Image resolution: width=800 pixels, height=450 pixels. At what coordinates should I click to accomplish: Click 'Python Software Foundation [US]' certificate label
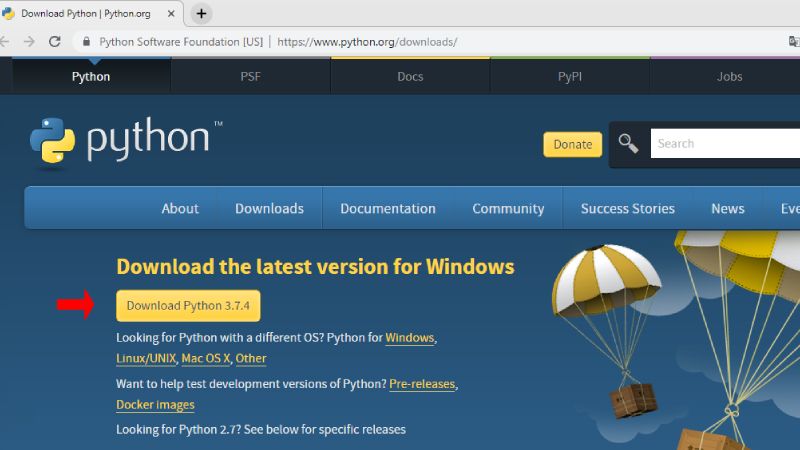(x=181, y=42)
